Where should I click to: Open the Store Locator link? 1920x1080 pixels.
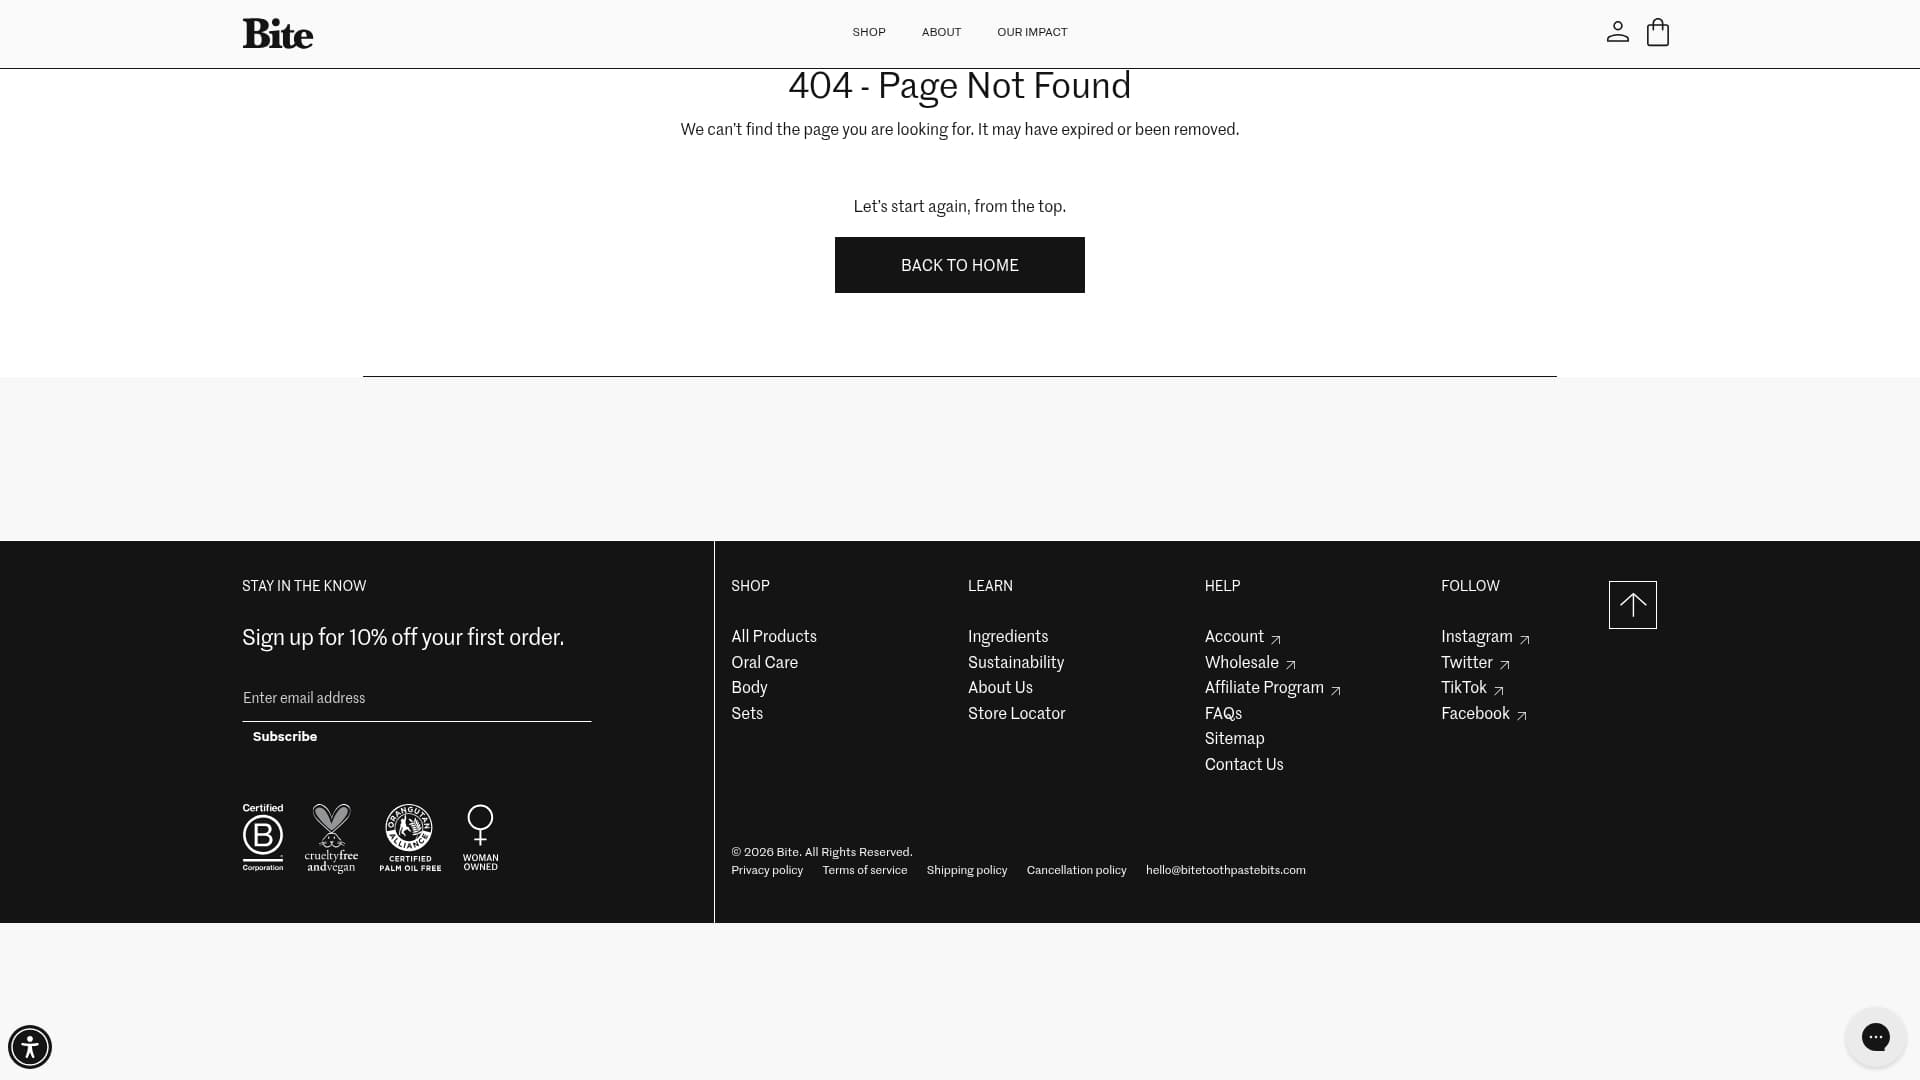click(1016, 714)
